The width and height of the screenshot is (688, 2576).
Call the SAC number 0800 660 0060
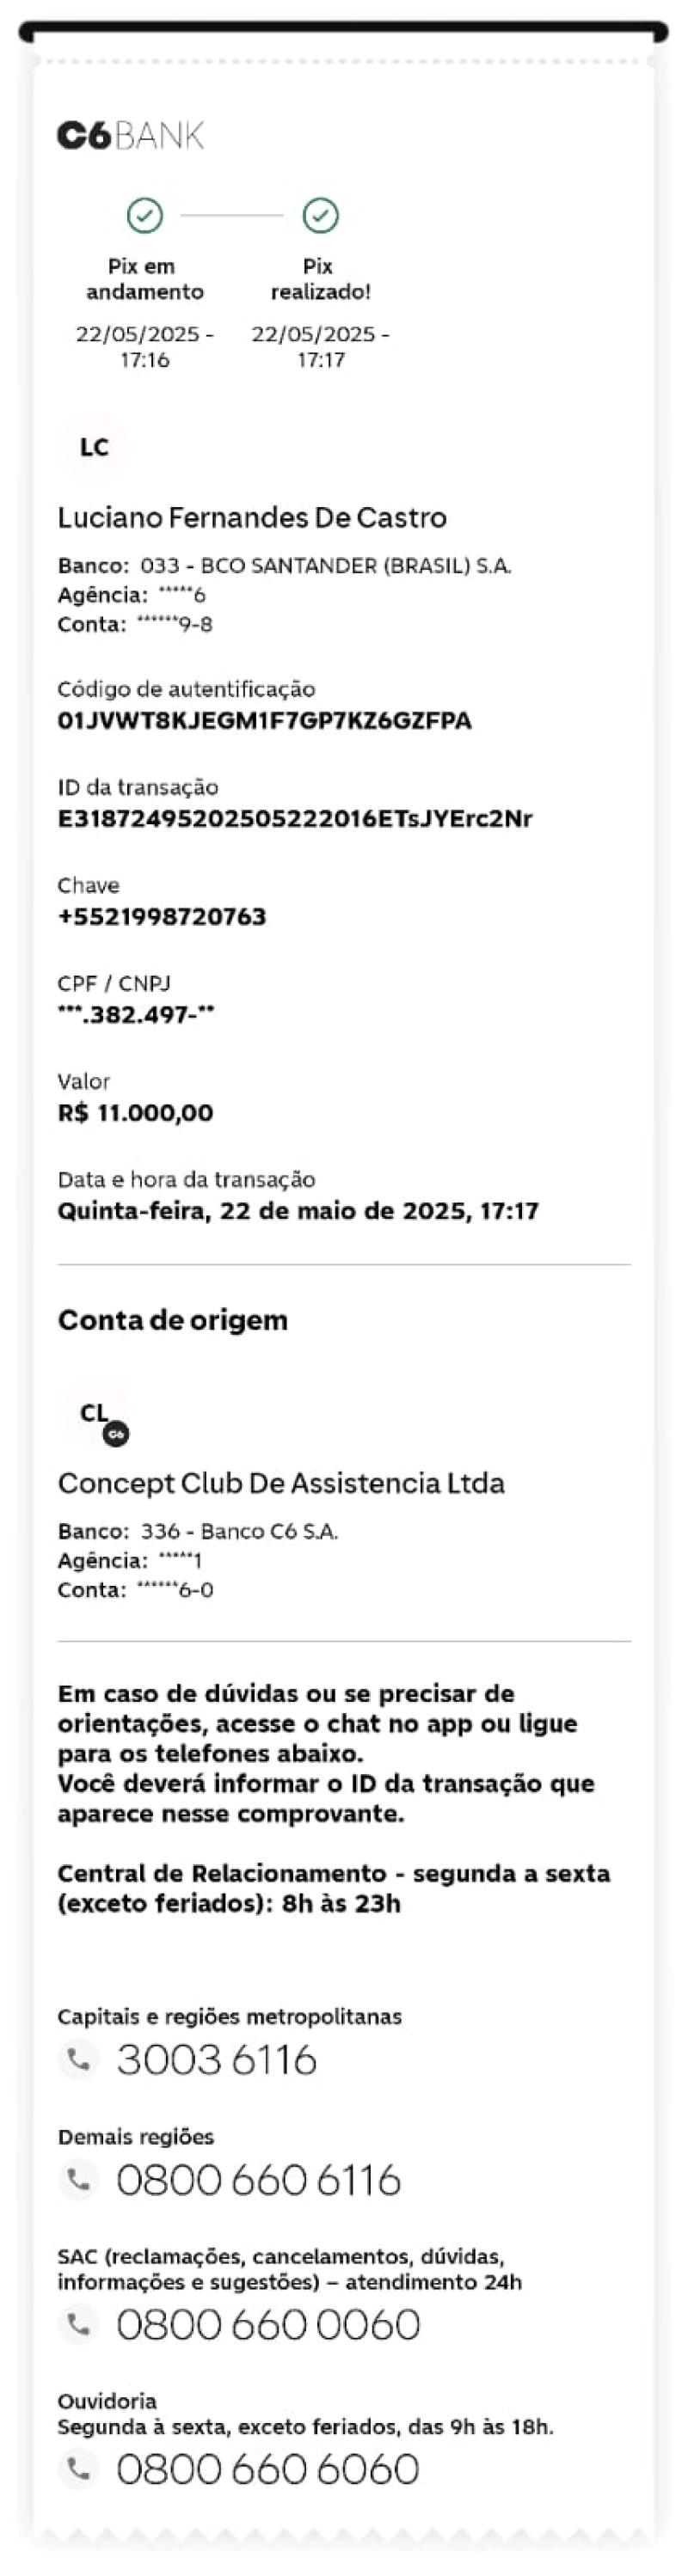coord(268,2325)
